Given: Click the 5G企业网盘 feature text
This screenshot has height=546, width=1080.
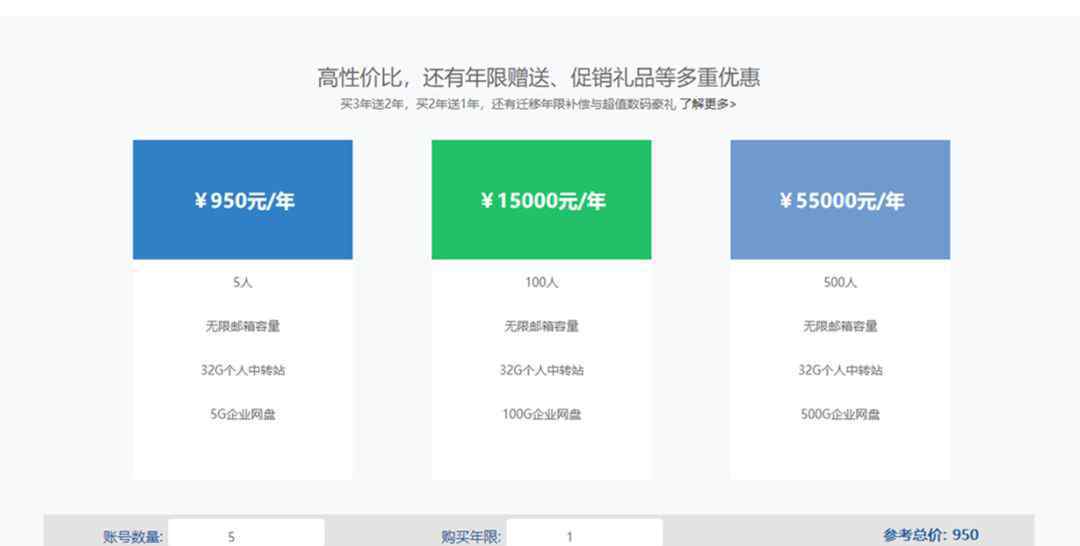Looking at the screenshot, I should 242,414.
